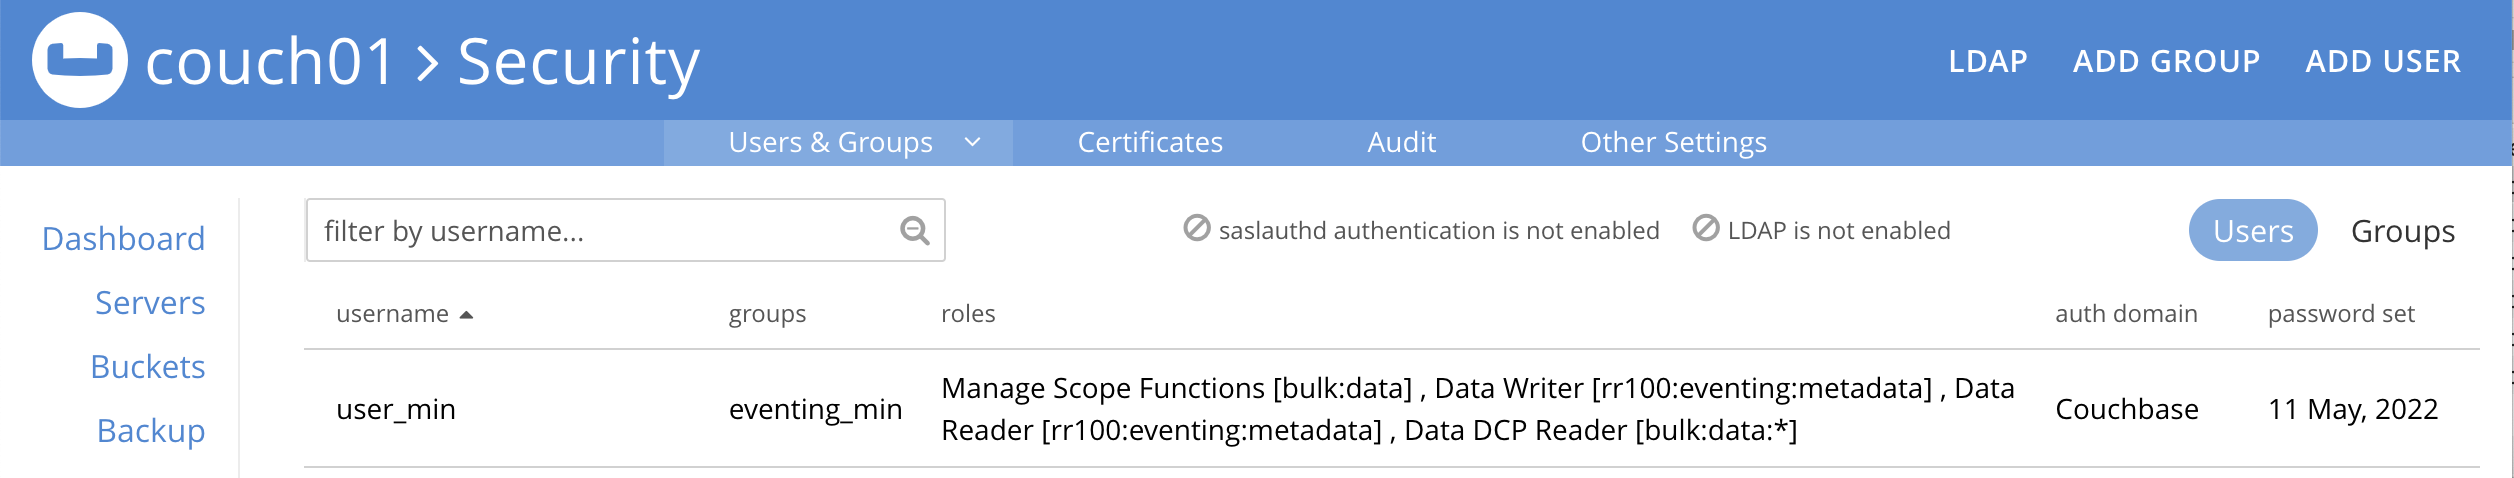Click the username sort arrow
This screenshot has height=478, width=2514.
point(466,315)
